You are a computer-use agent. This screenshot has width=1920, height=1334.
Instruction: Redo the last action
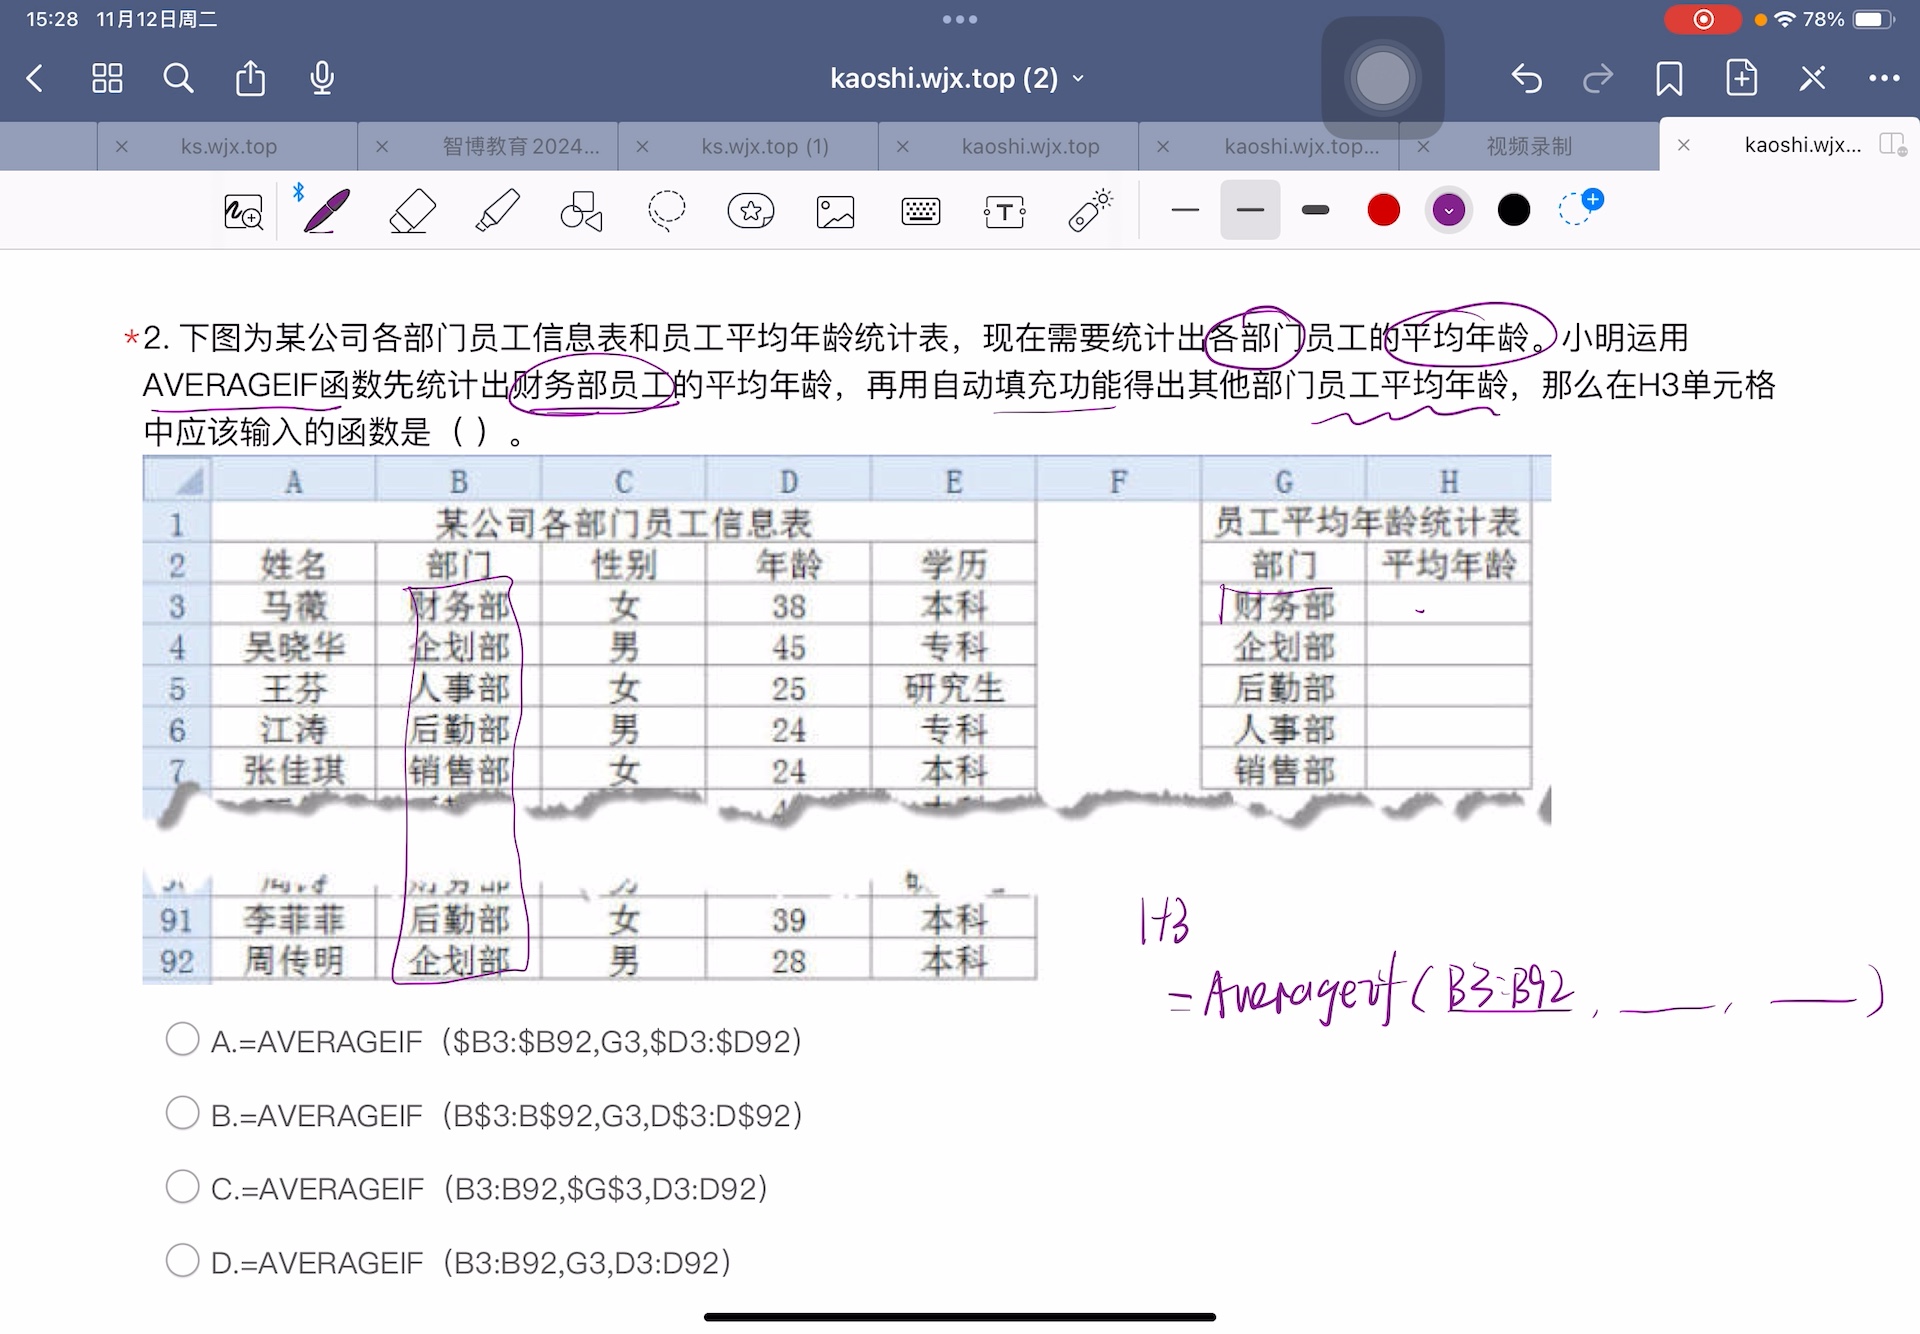coord(1598,78)
